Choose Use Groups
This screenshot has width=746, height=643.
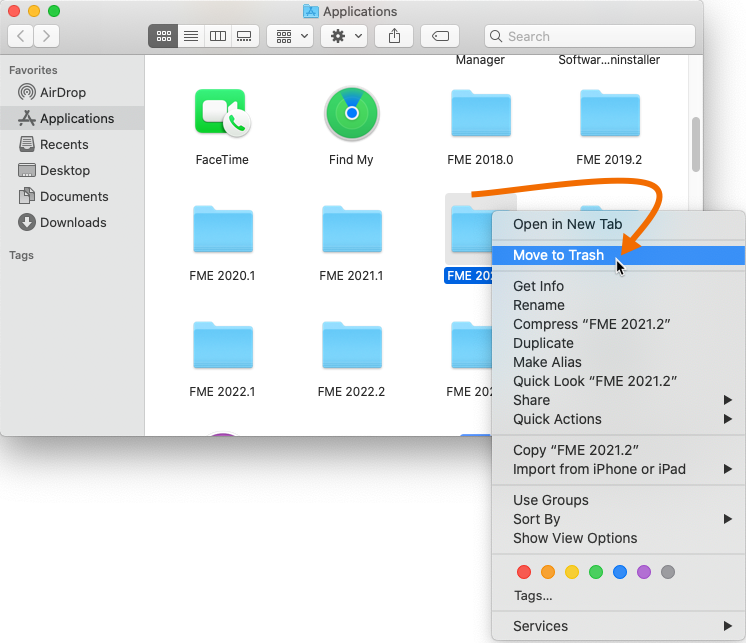pyautogui.click(x=618, y=500)
